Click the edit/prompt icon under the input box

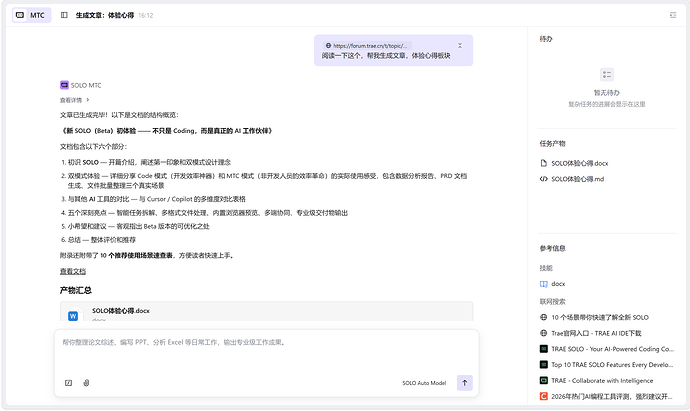[x=69, y=383]
